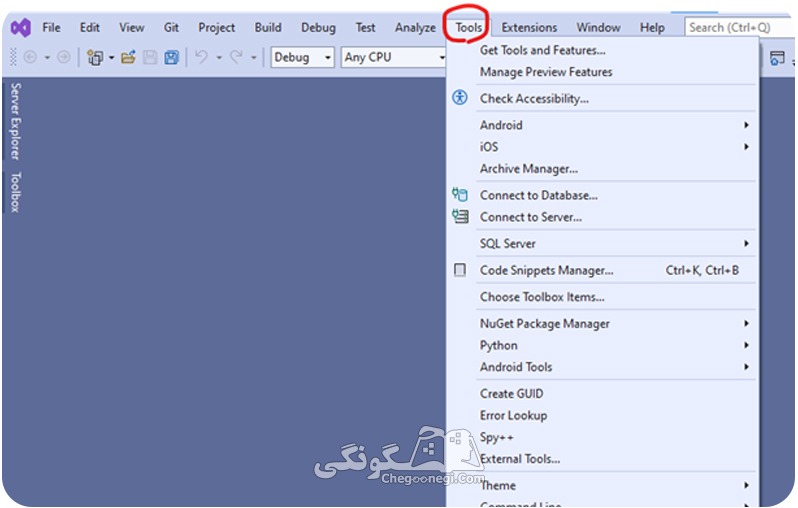Viewport: 798px width, 508px height.
Task: Close the open Tools menu
Action: click(x=468, y=27)
